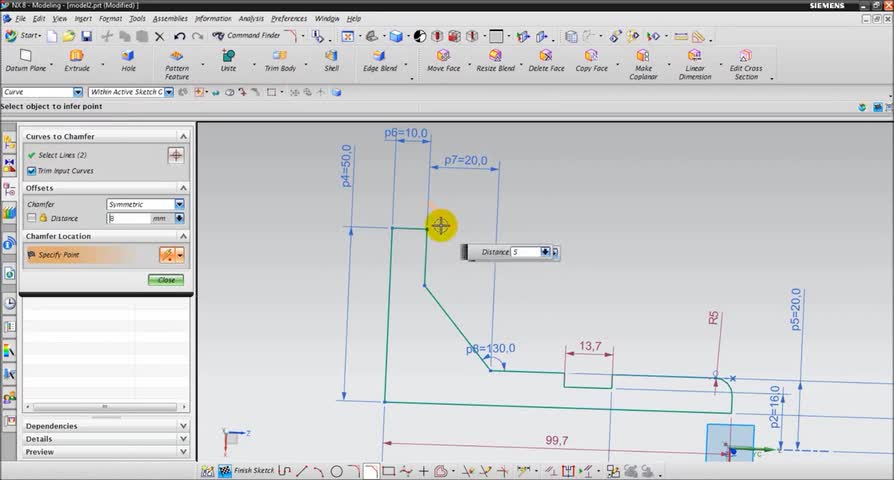Image resolution: width=894 pixels, height=480 pixels.
Task: Select the Linear Dimension tool
Action: tap(694, 64)
